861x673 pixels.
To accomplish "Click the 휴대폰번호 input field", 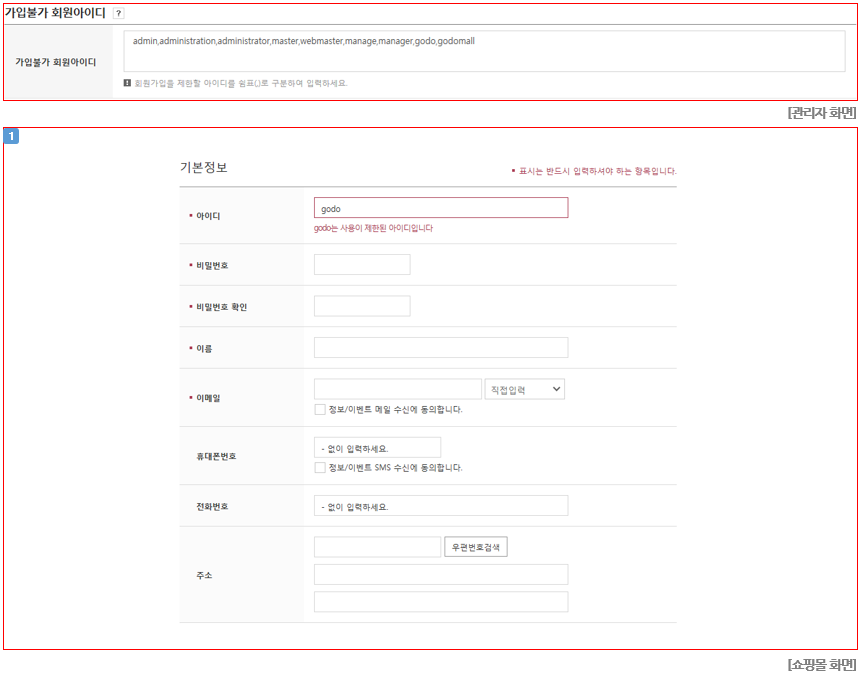I will (x=377, y=447).
